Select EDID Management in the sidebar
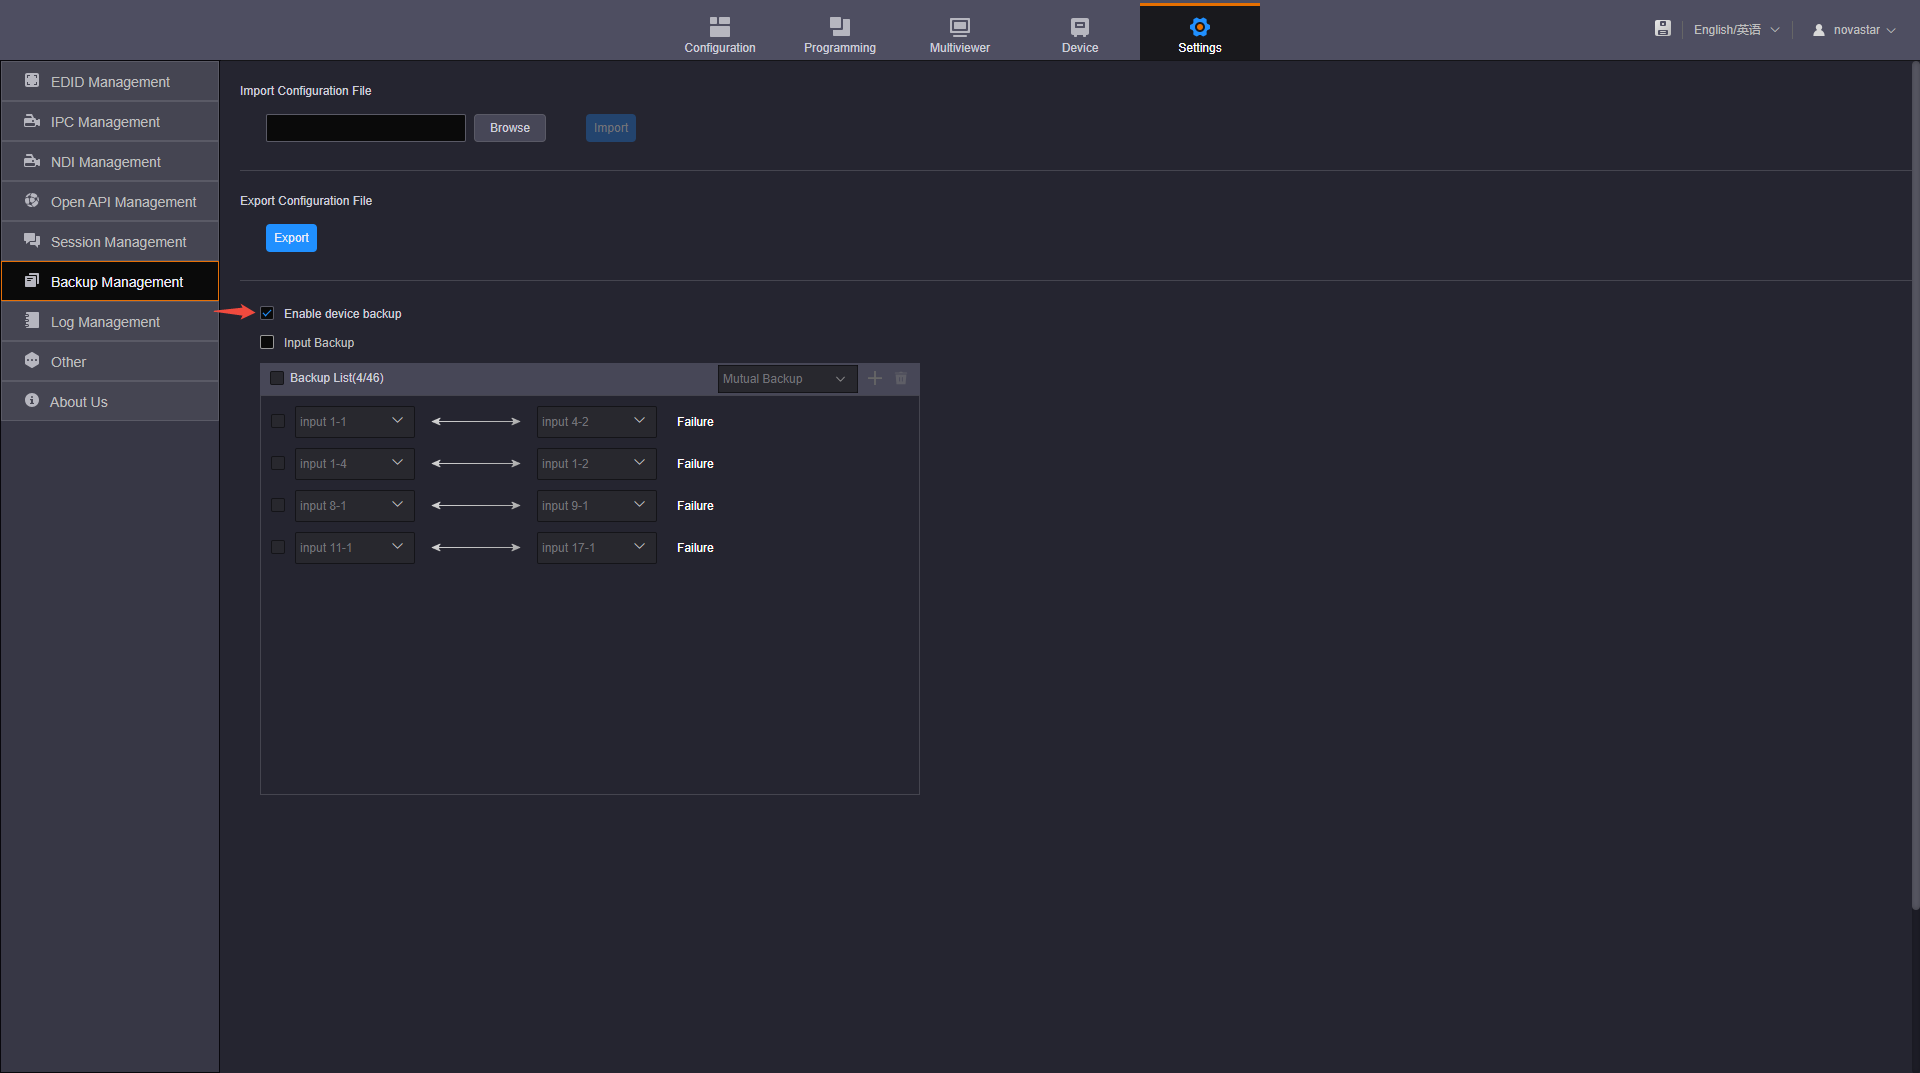 pyautogui.click(x=110, y=82)
